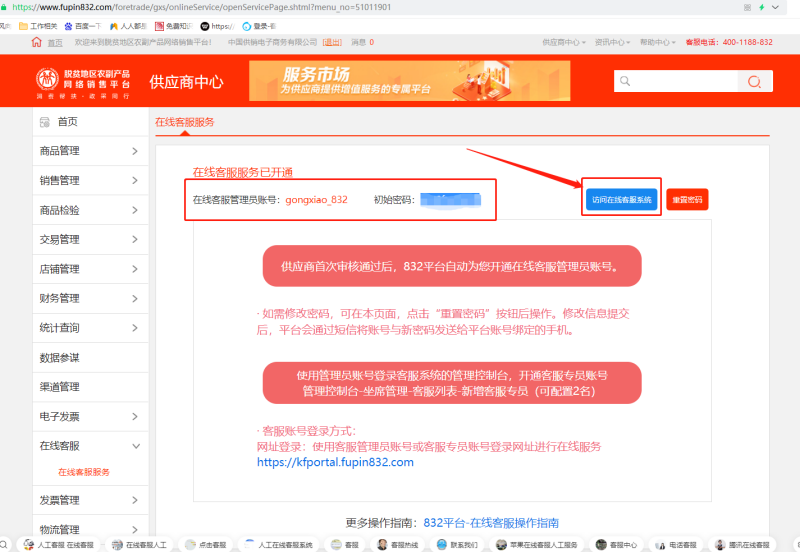Select 在线客服服务 submenu item
The width and height of the screenshot is (800, 552).
[84, 472]
